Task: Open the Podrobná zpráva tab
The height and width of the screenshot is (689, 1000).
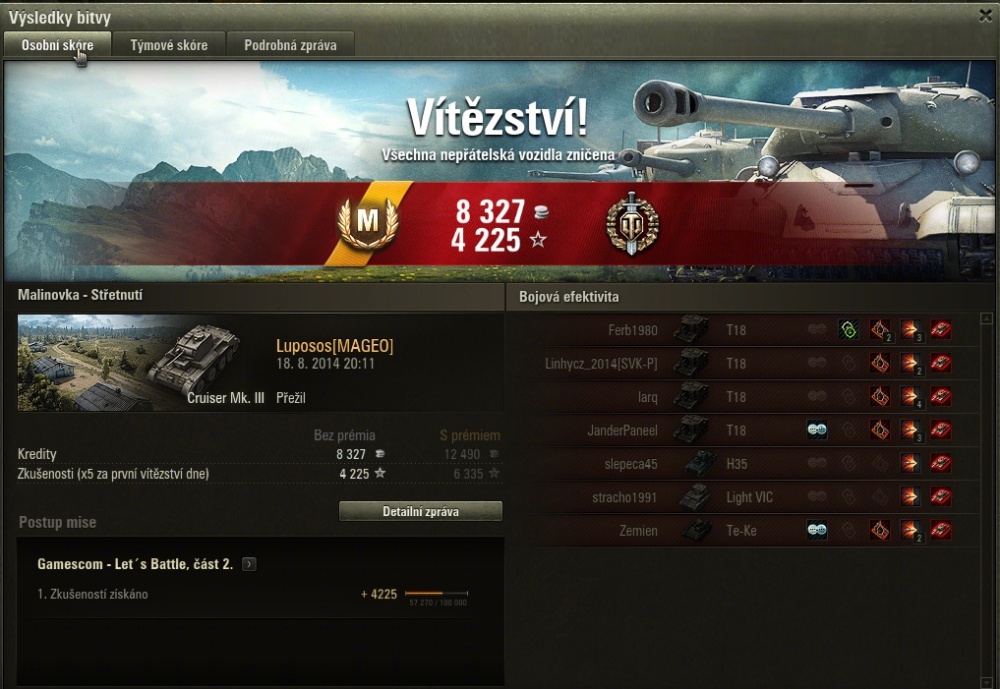Action: (290, 45)
